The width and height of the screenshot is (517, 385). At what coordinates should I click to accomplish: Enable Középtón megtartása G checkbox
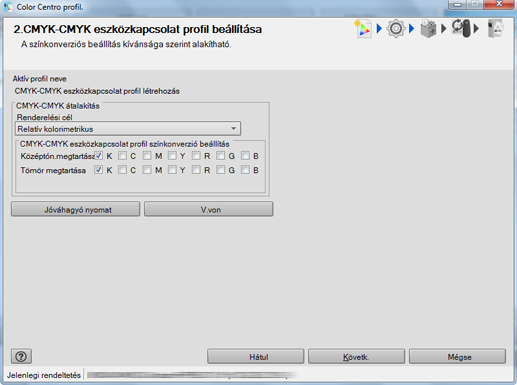[x=220, y=156]
